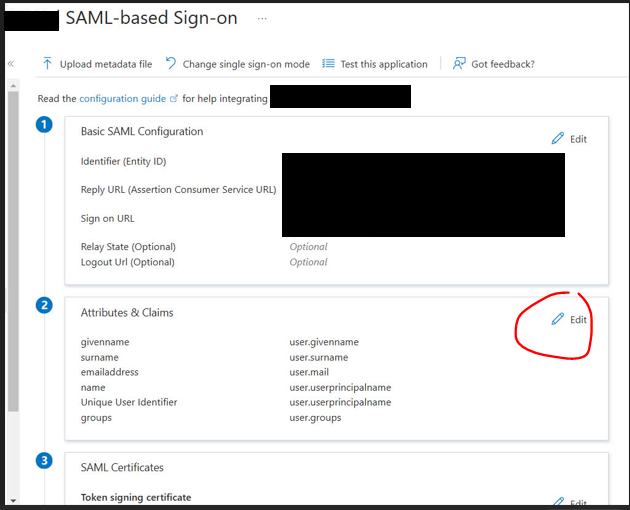Click the Logout Url (Optional) label
Image resolution: width=630 pixels, height=510 pixels.
point(128,262)
